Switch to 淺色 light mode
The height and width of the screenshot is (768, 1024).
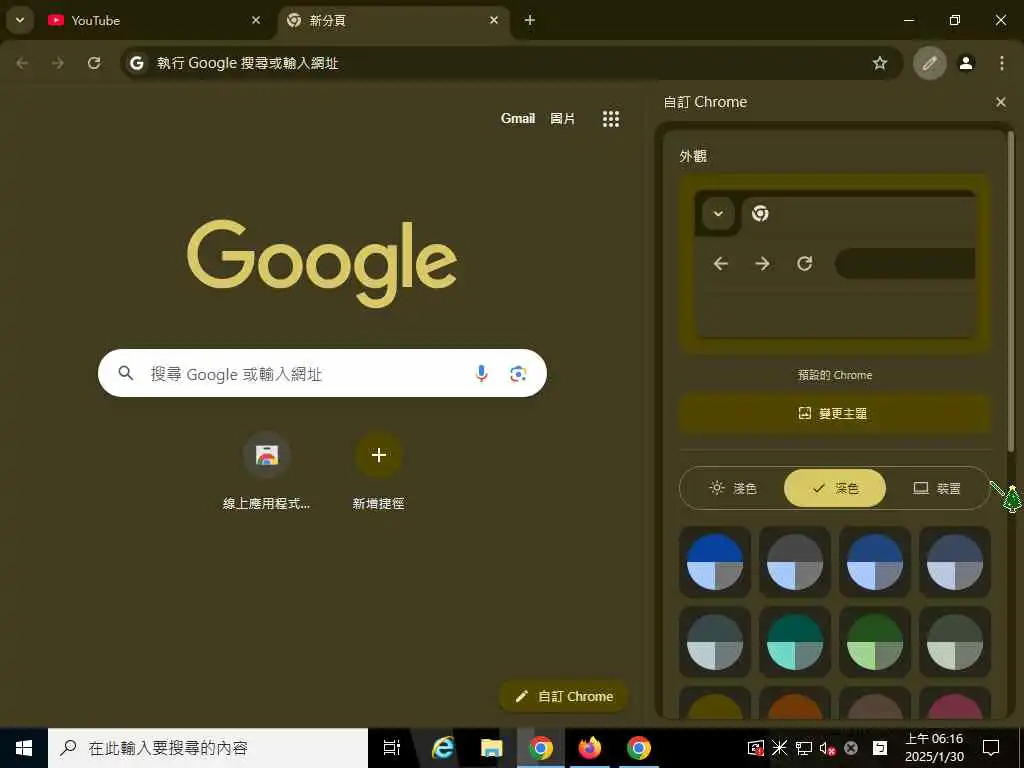click(x=733, y=488)
